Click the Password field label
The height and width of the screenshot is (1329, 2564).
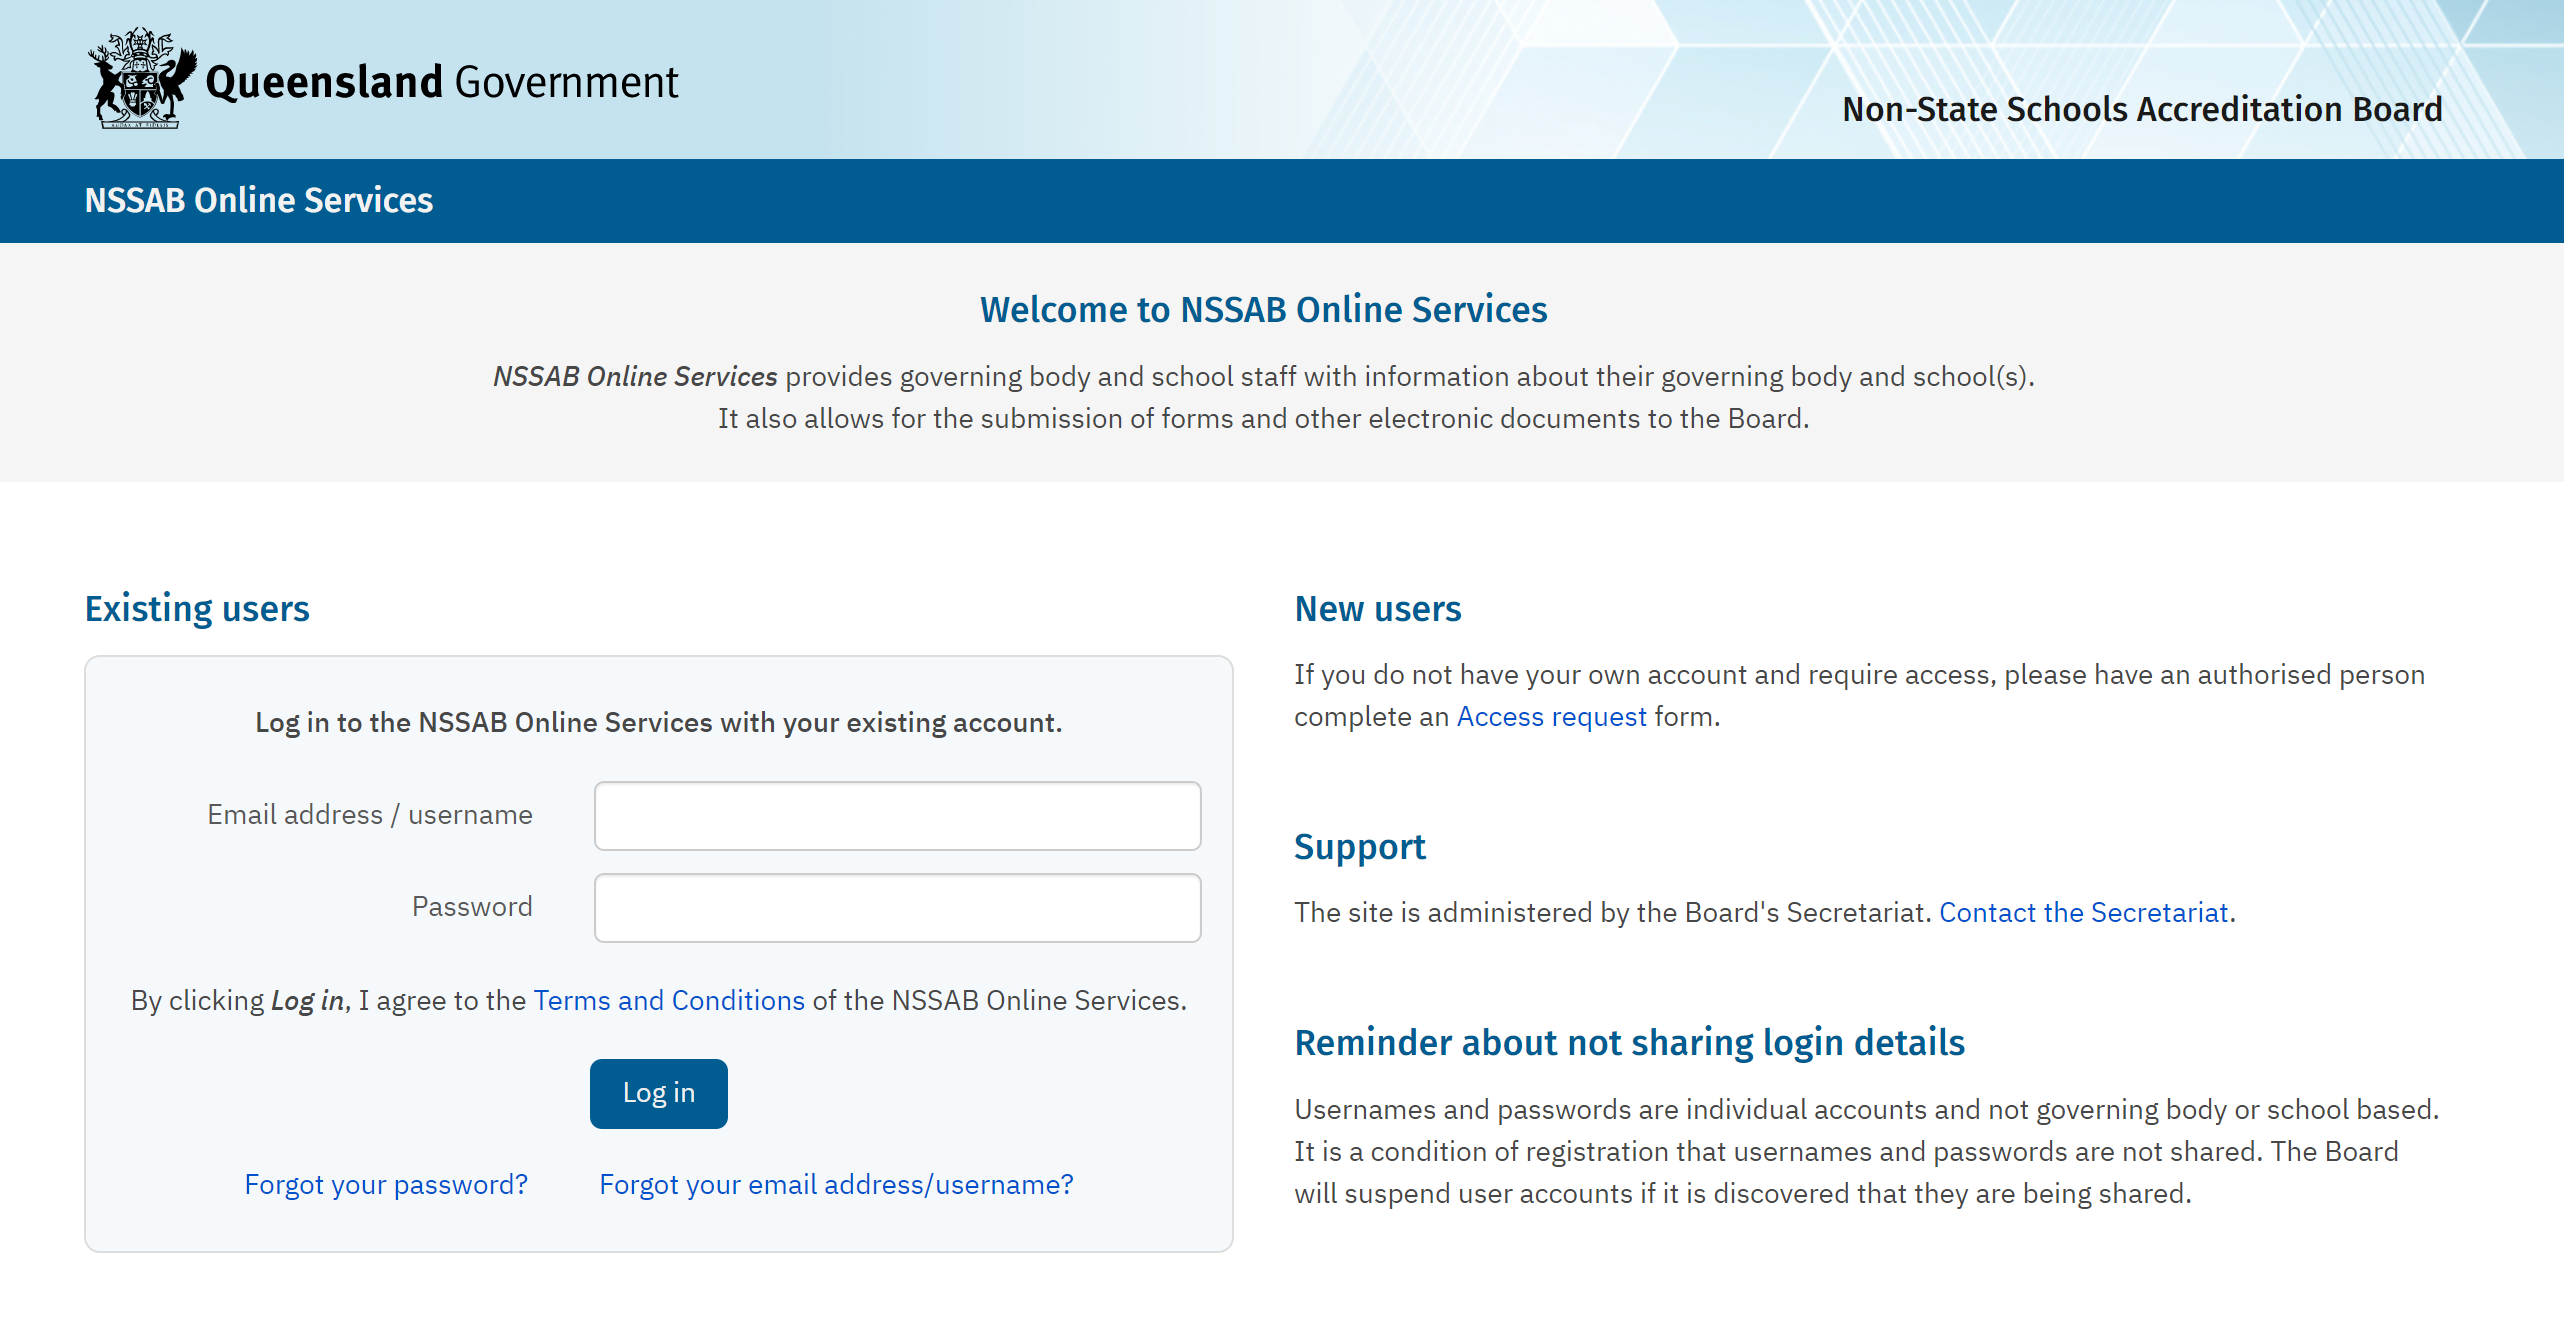[472, 907]
